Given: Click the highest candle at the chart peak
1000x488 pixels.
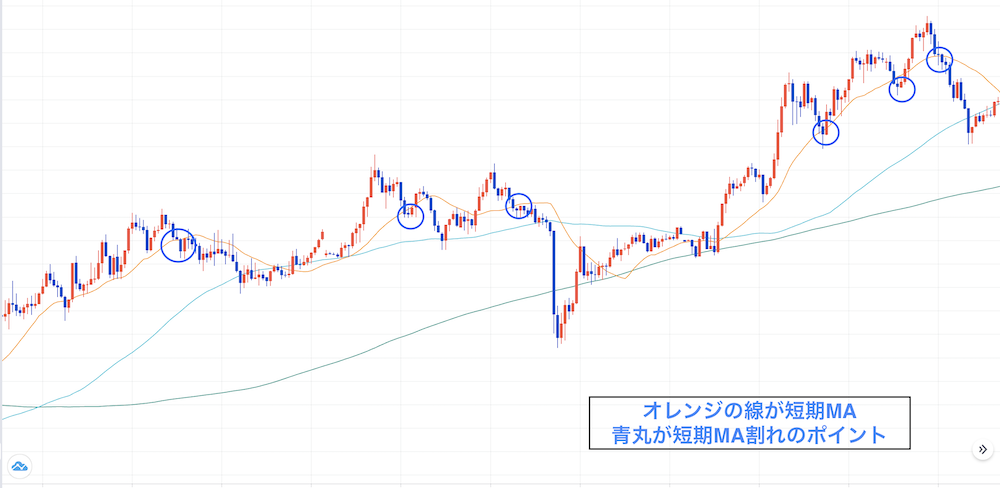Looking at the screenshot, I should click(x=928, y=27).
